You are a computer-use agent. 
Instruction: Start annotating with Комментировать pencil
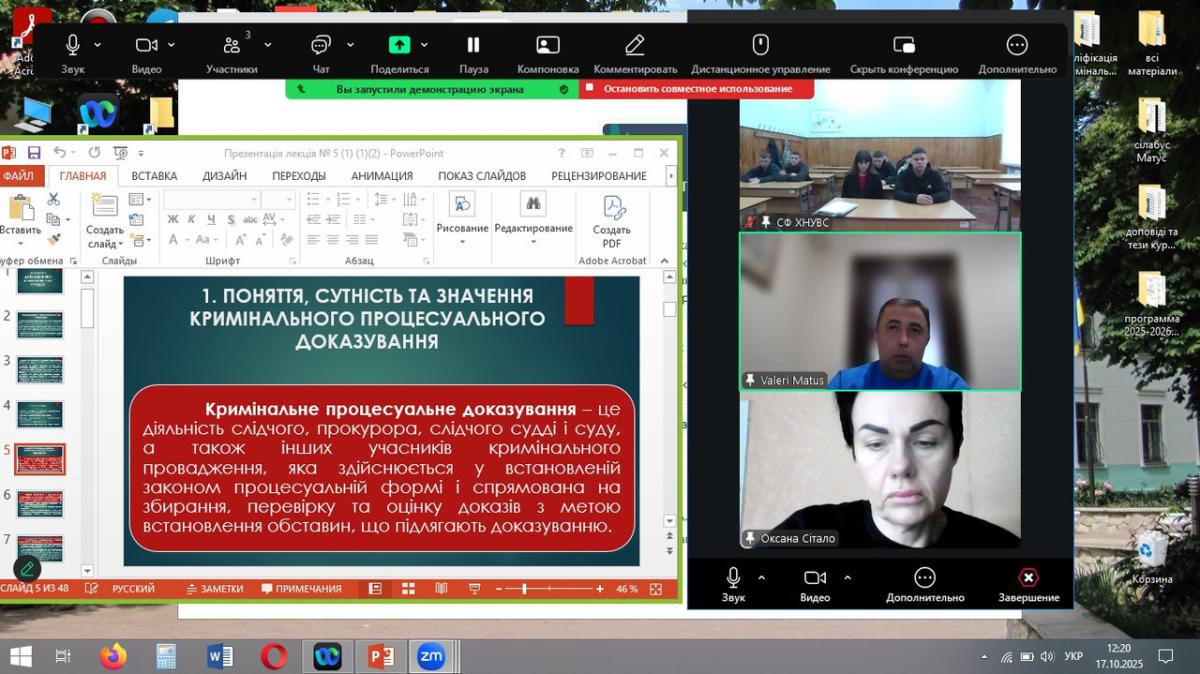coord(635,52)
